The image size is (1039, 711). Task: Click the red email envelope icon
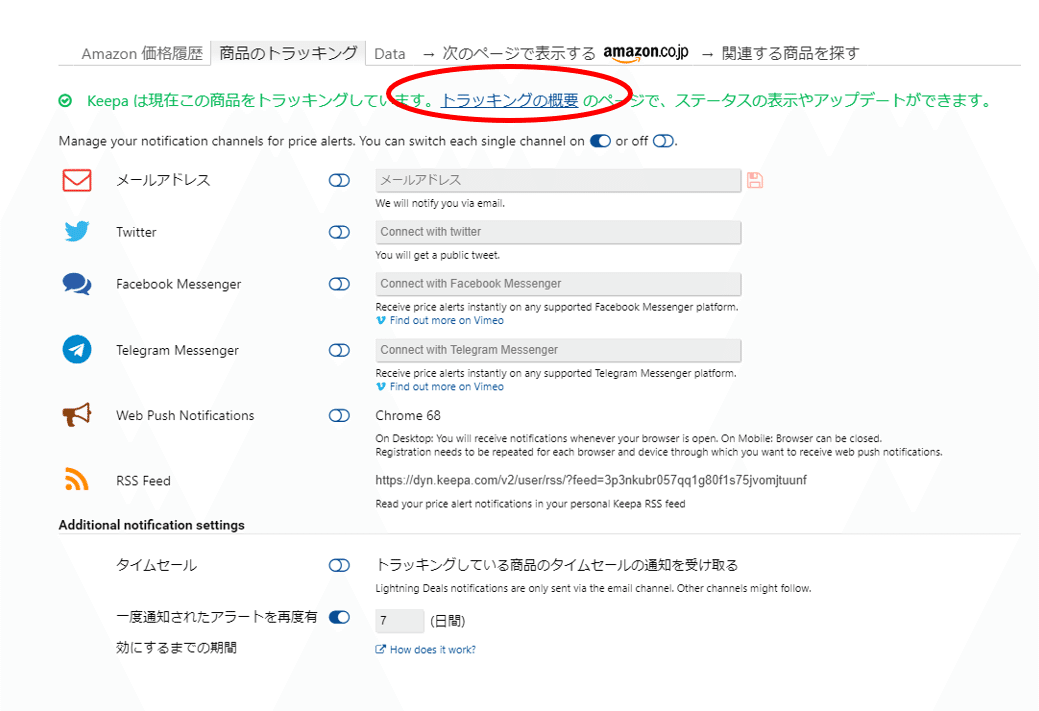(x=77, y=180)
